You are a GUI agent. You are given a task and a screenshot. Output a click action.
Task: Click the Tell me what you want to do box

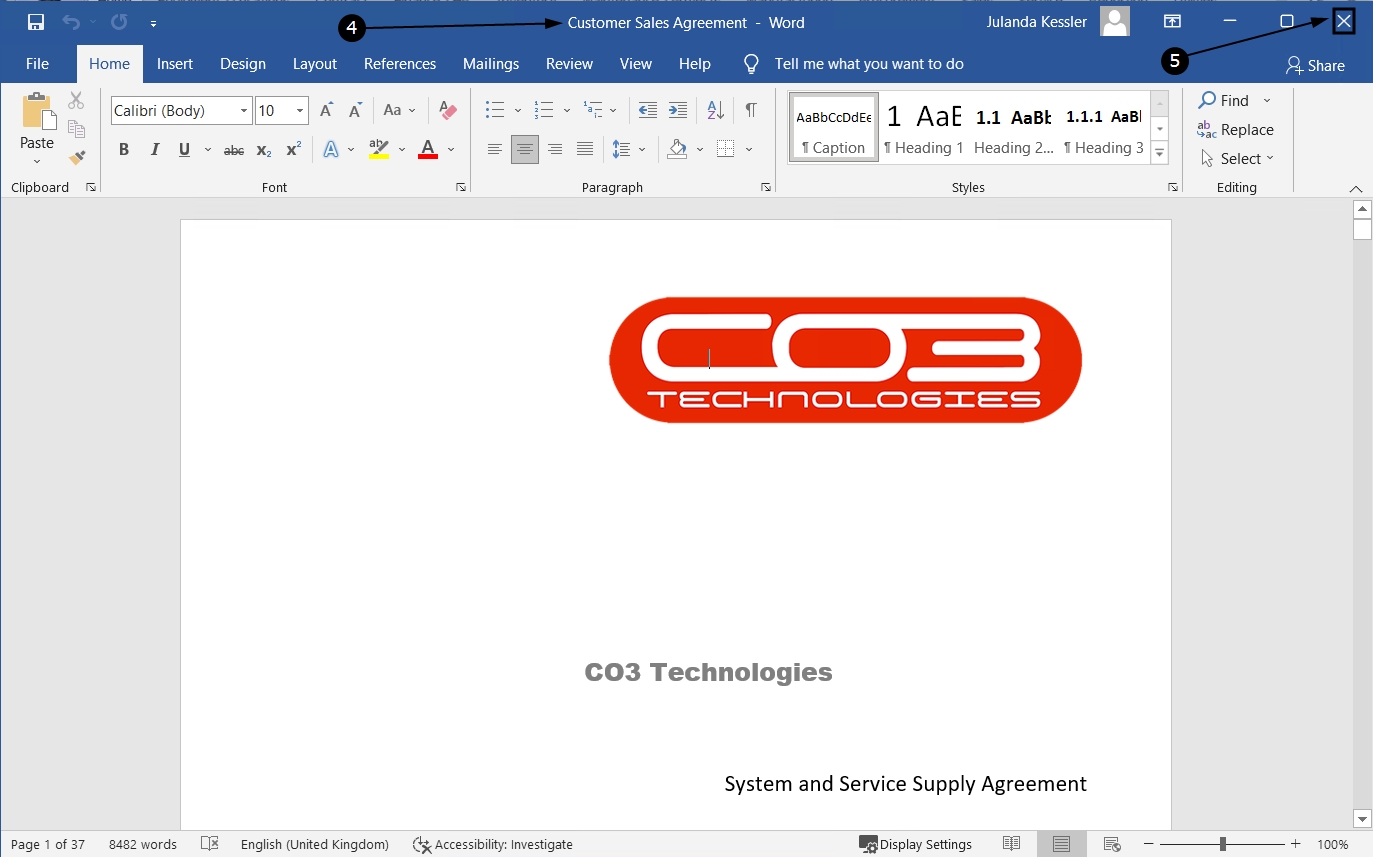868,64
